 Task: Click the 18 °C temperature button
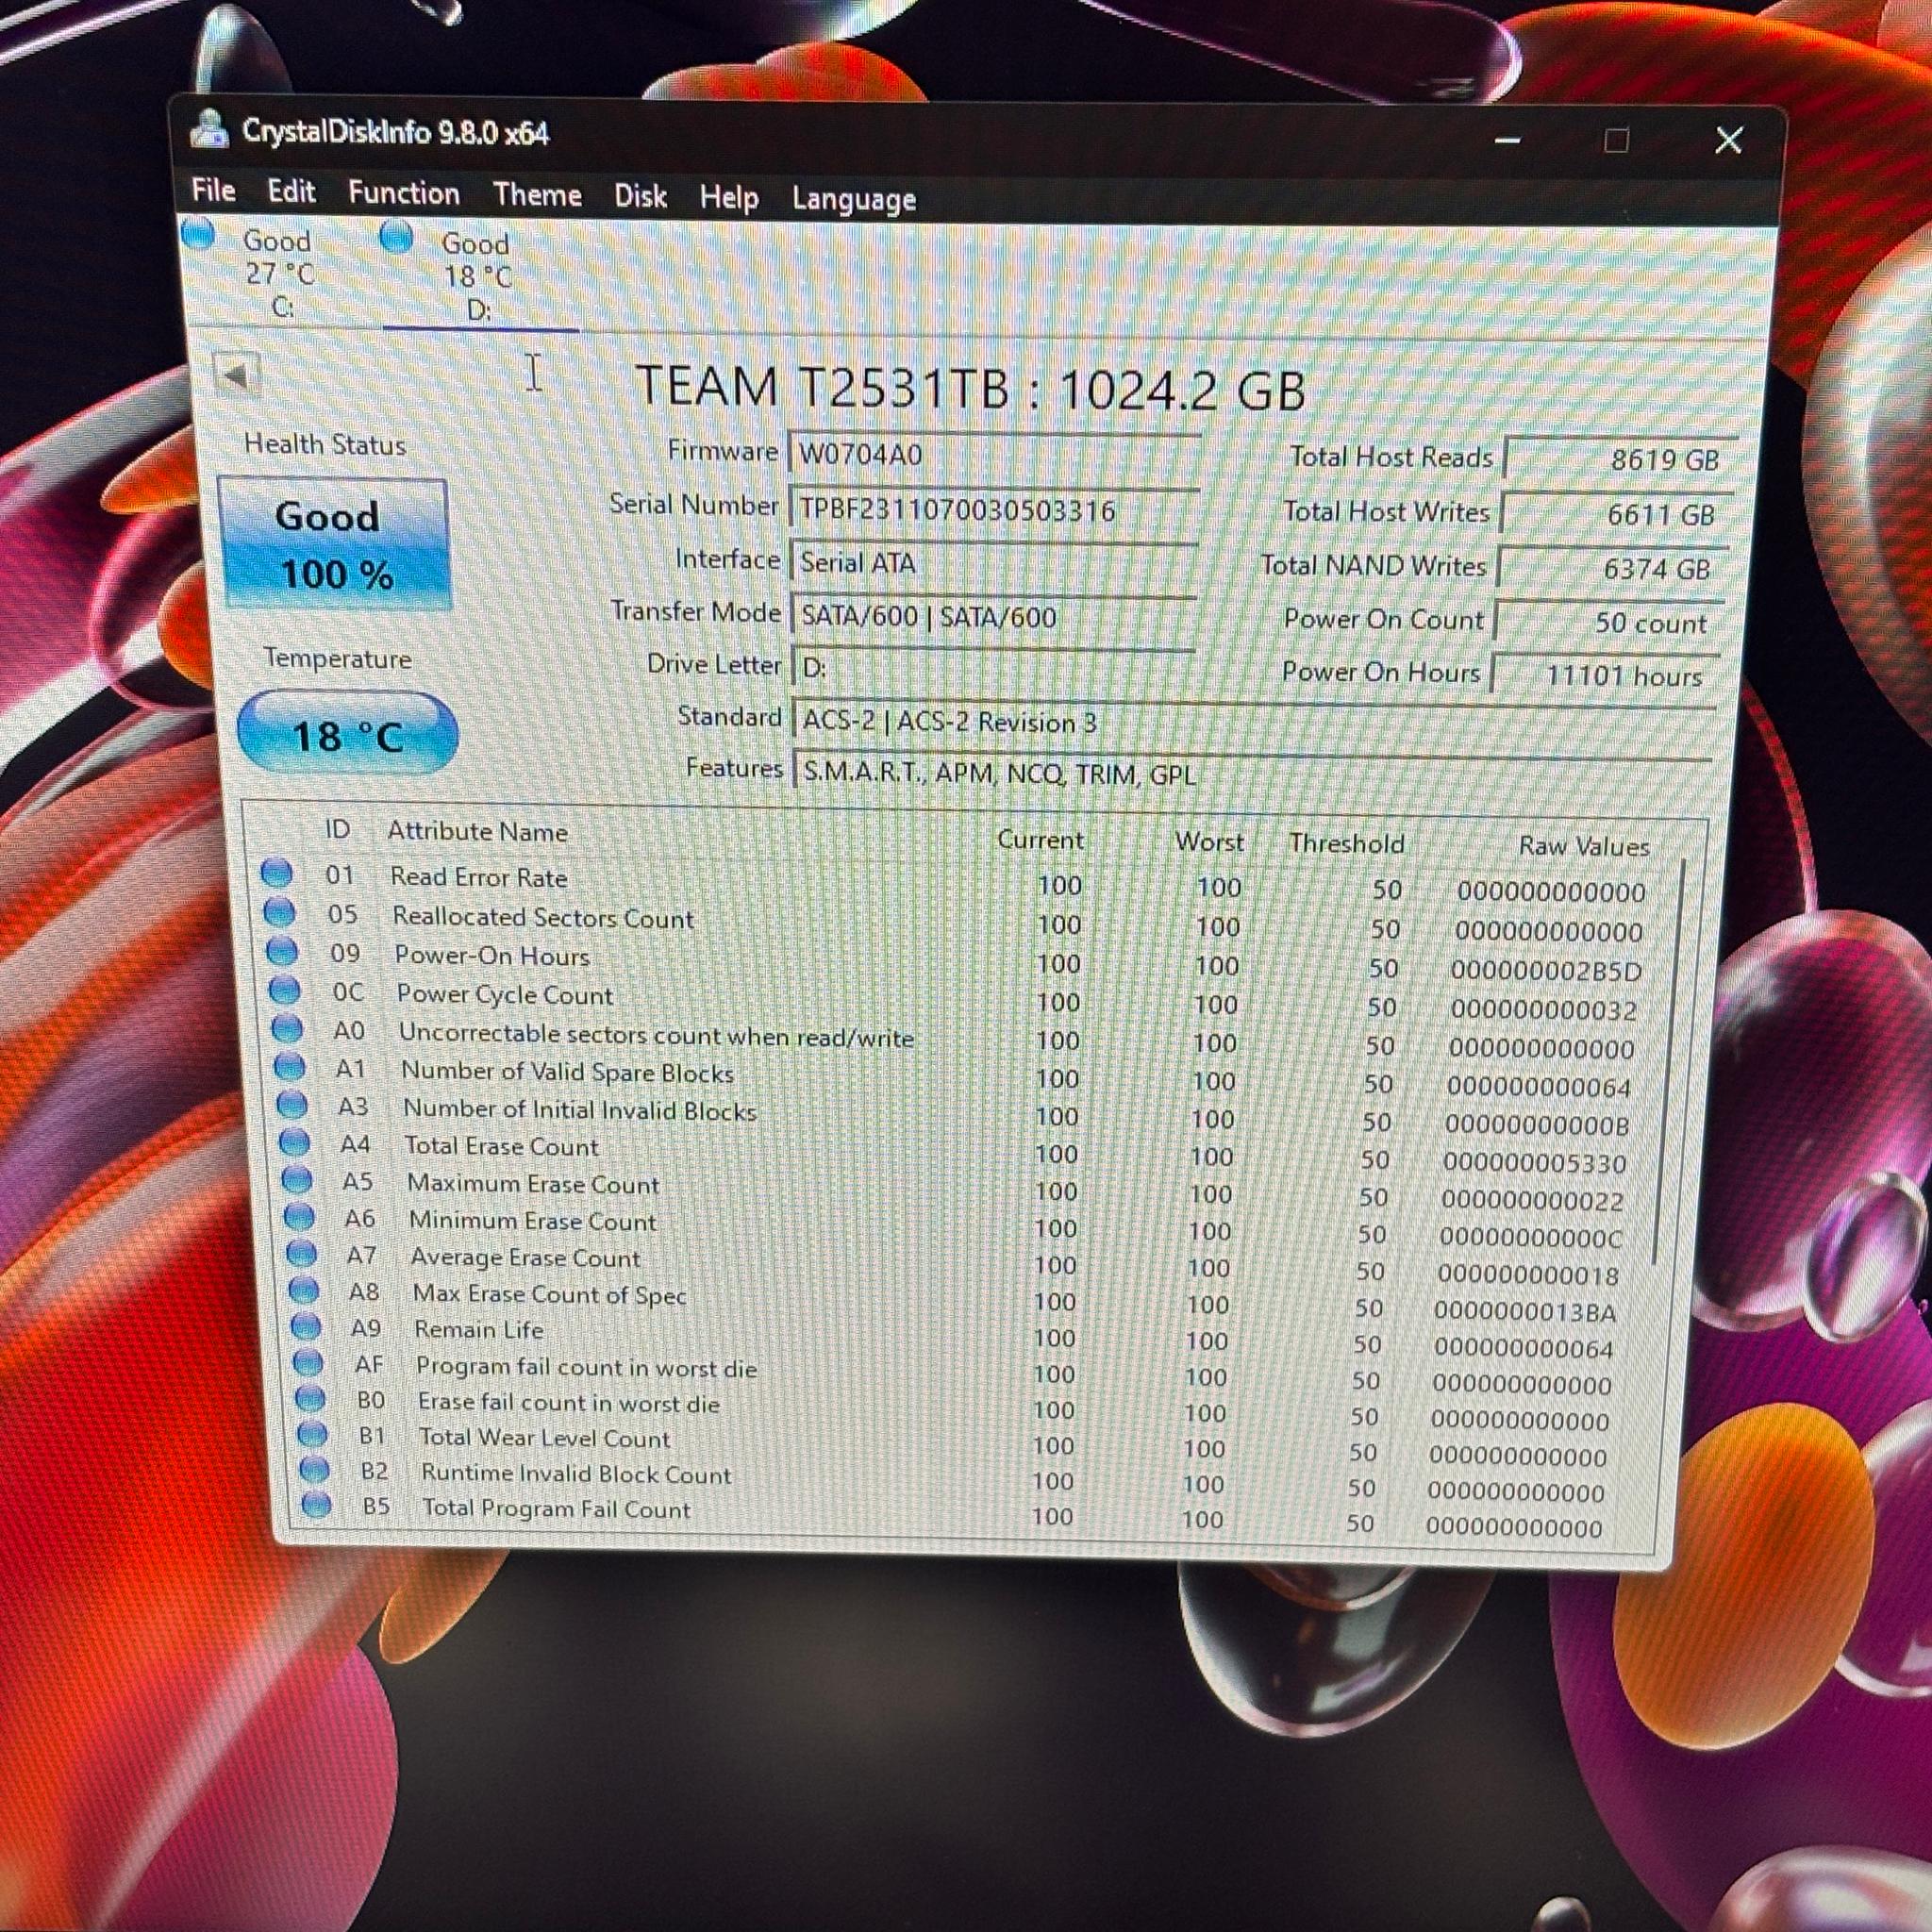tap(347, 735)
